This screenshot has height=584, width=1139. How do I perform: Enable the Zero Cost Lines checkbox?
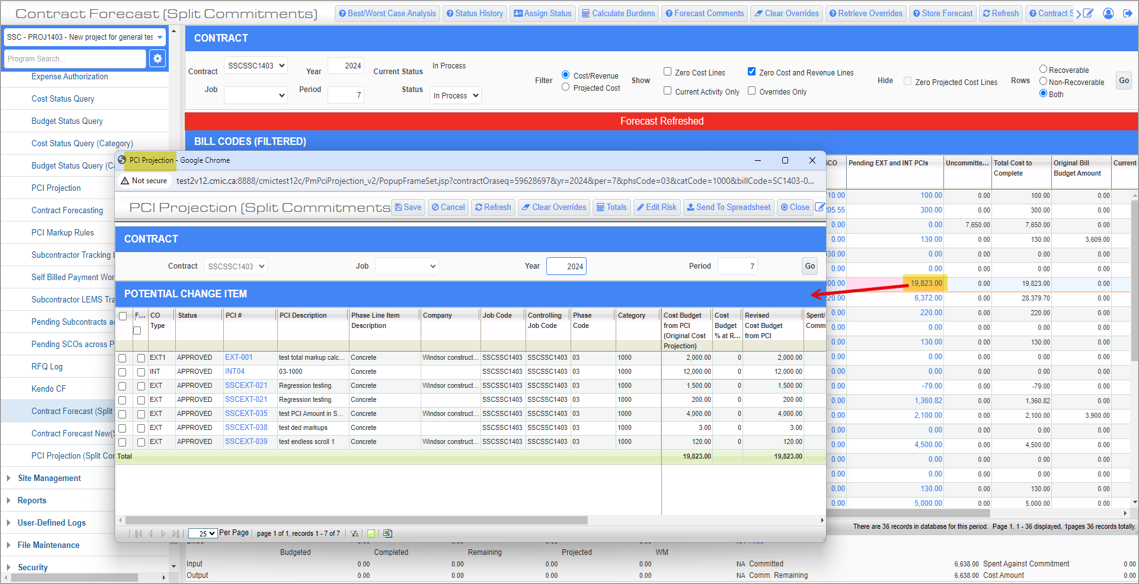668,72
